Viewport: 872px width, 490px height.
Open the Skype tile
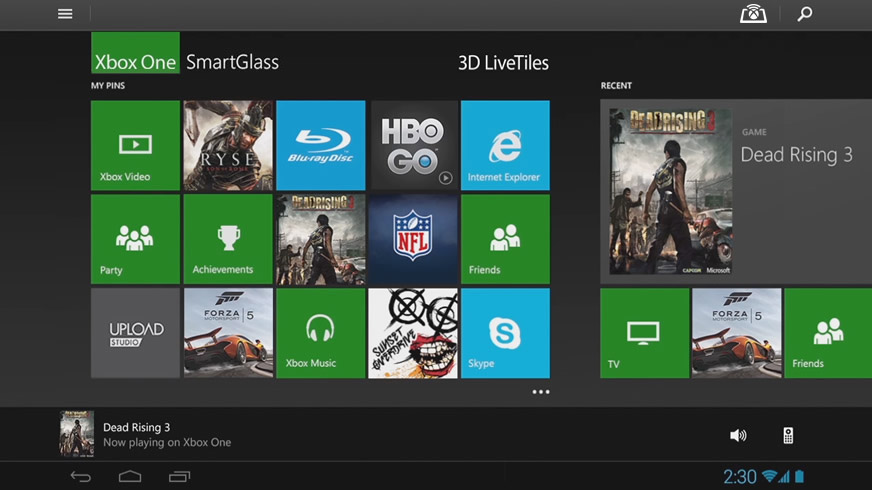coord(505,333)
